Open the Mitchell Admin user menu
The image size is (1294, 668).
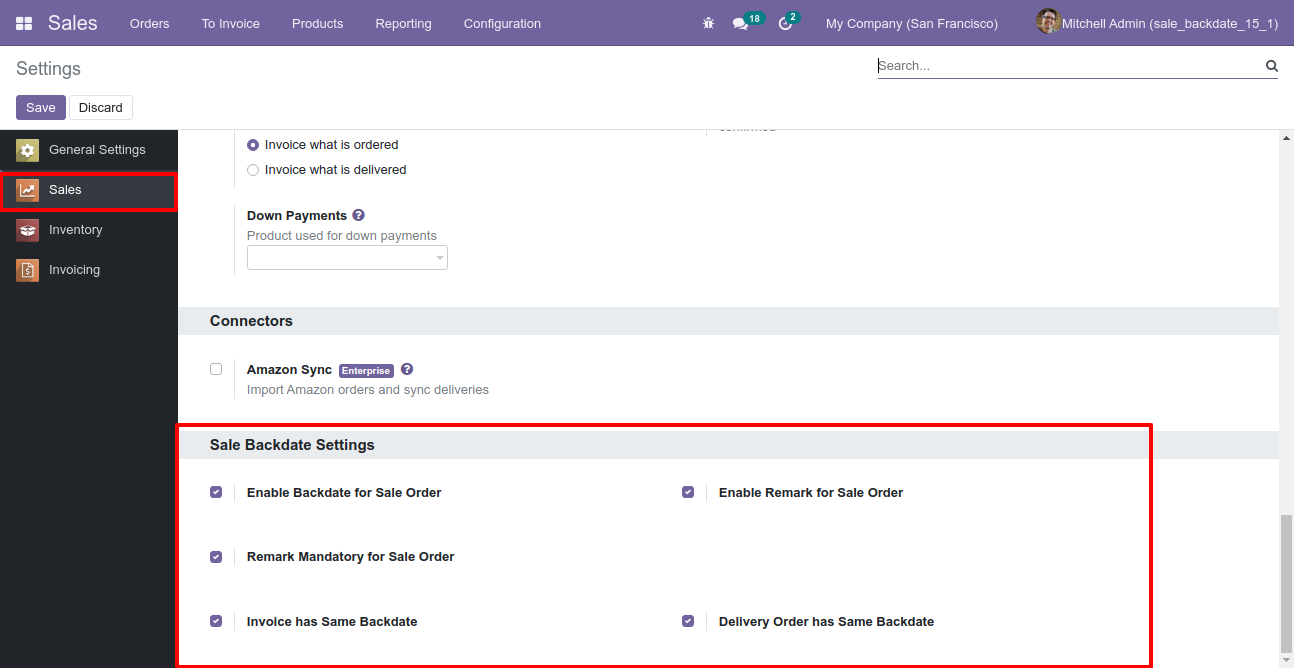point(1157,23)
